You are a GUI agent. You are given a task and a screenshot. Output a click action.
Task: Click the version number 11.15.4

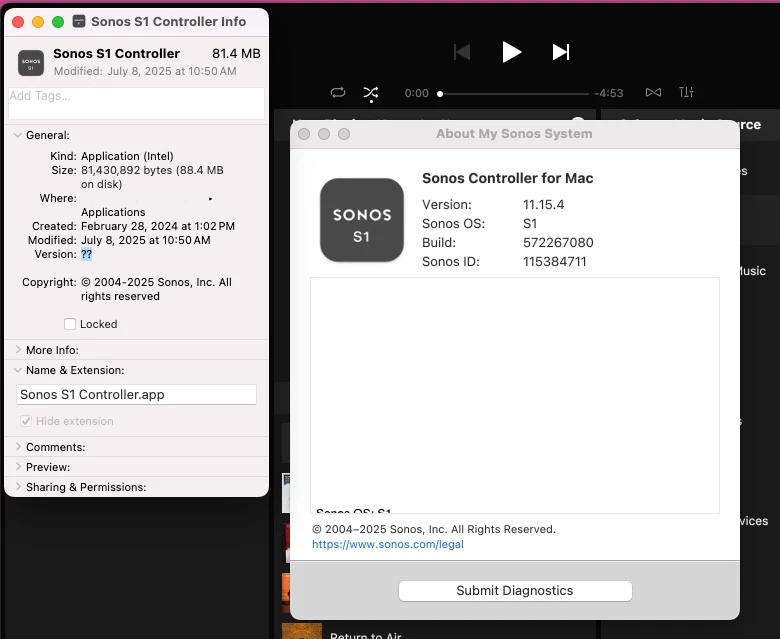[543, 204]
